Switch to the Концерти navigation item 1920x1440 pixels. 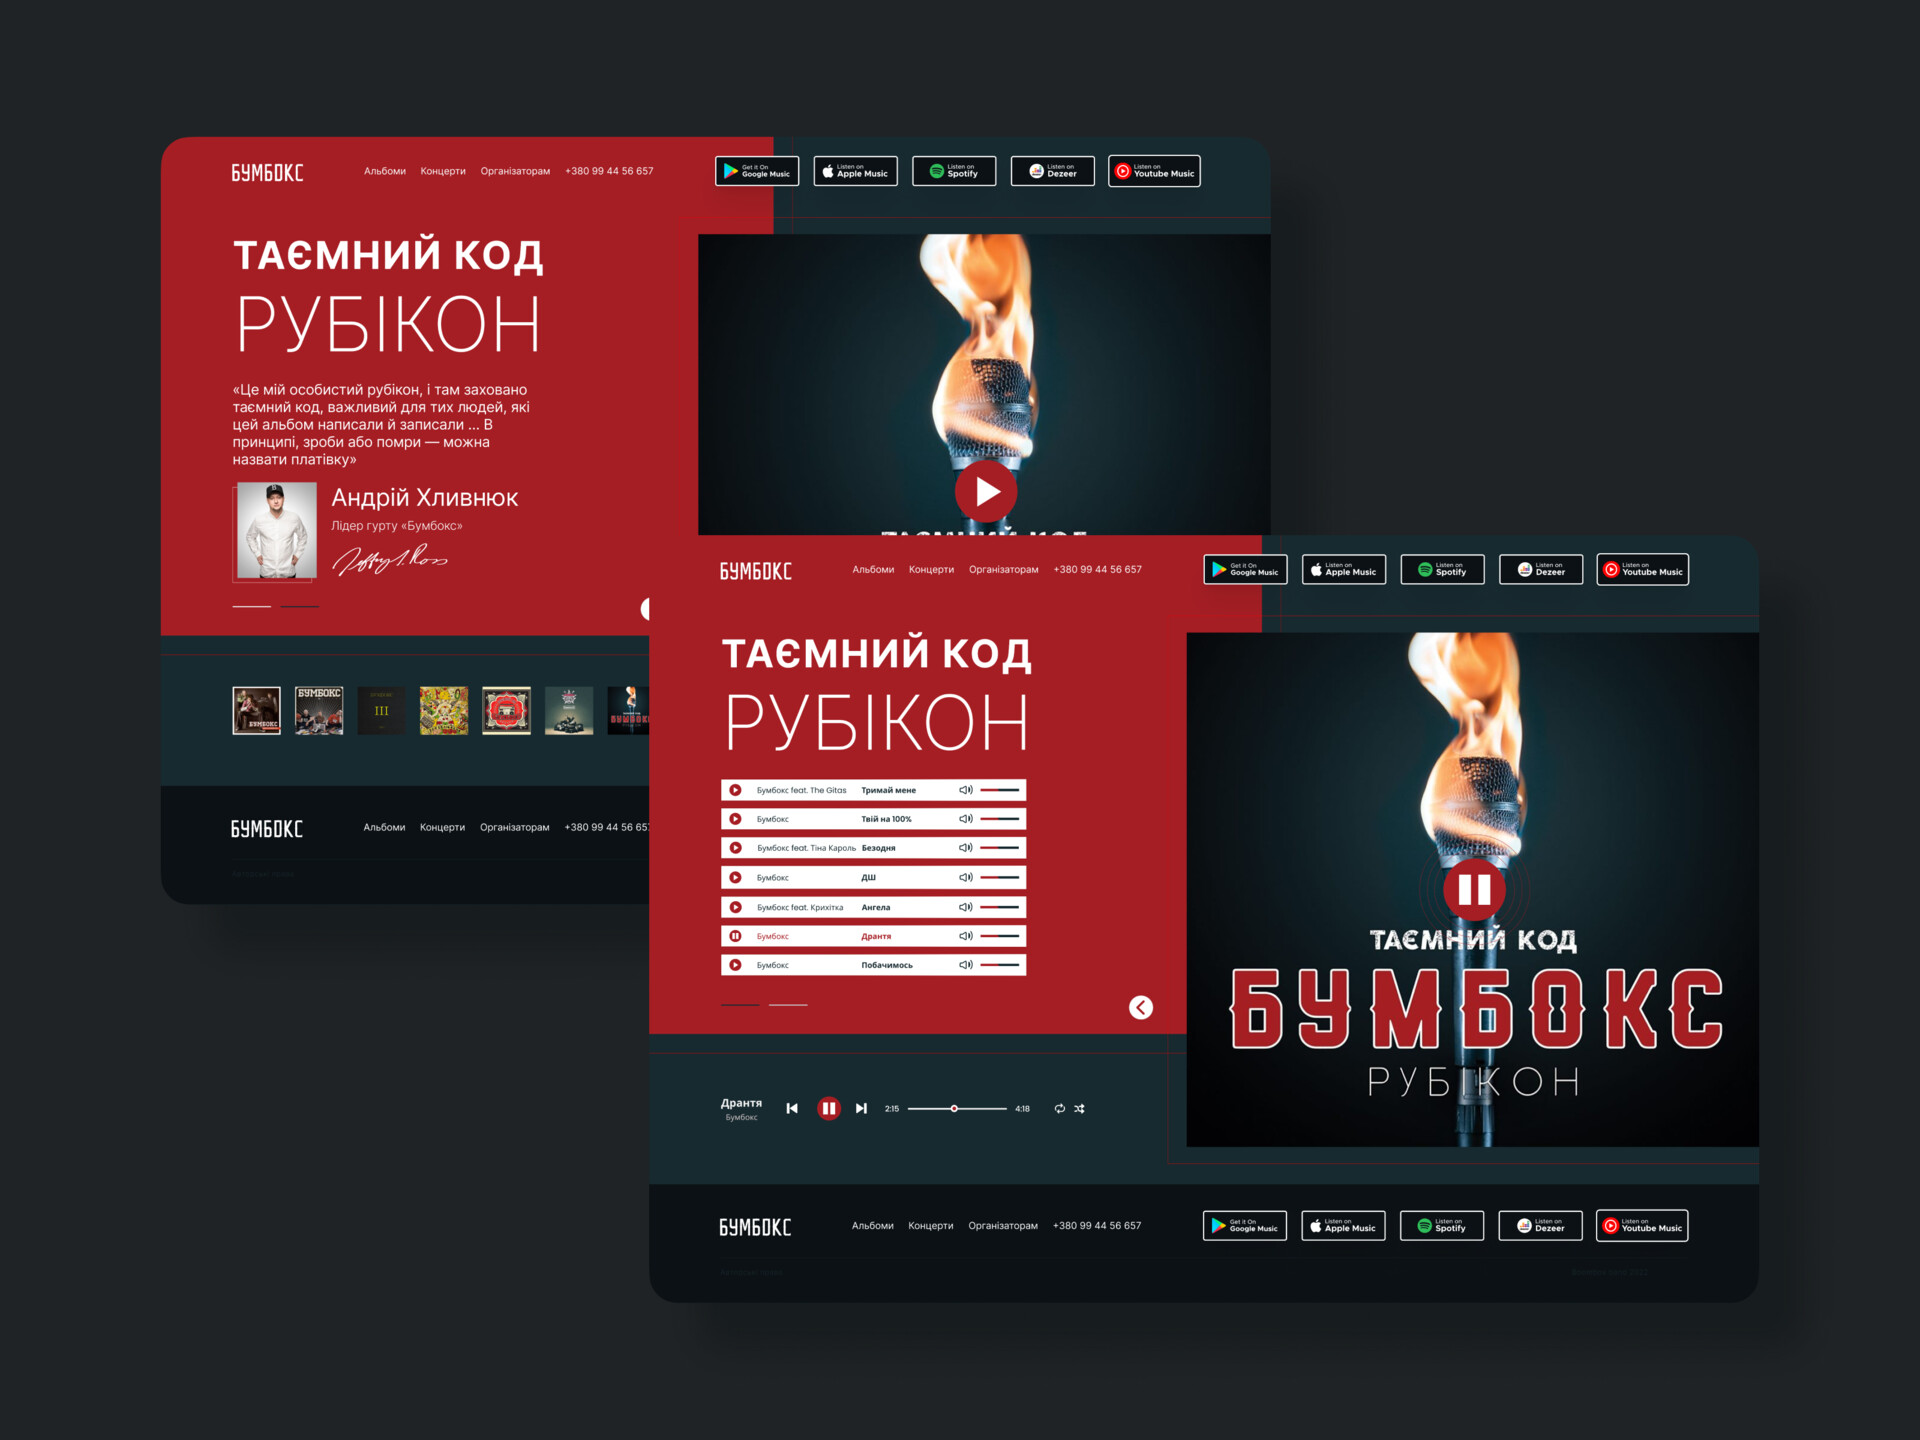pyautogui.click(x=931, y=569)
